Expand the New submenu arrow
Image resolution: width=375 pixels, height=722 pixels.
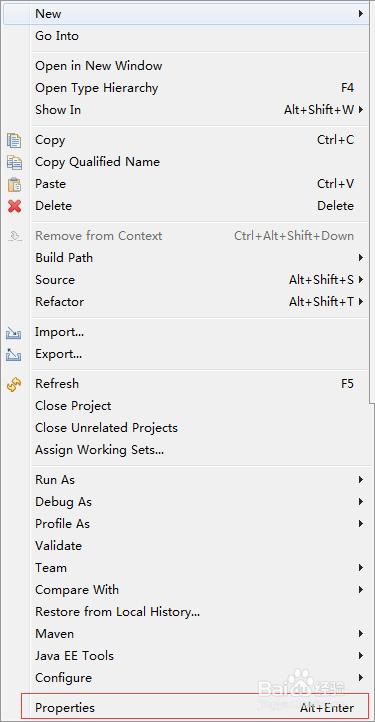[x=361, y=14]
